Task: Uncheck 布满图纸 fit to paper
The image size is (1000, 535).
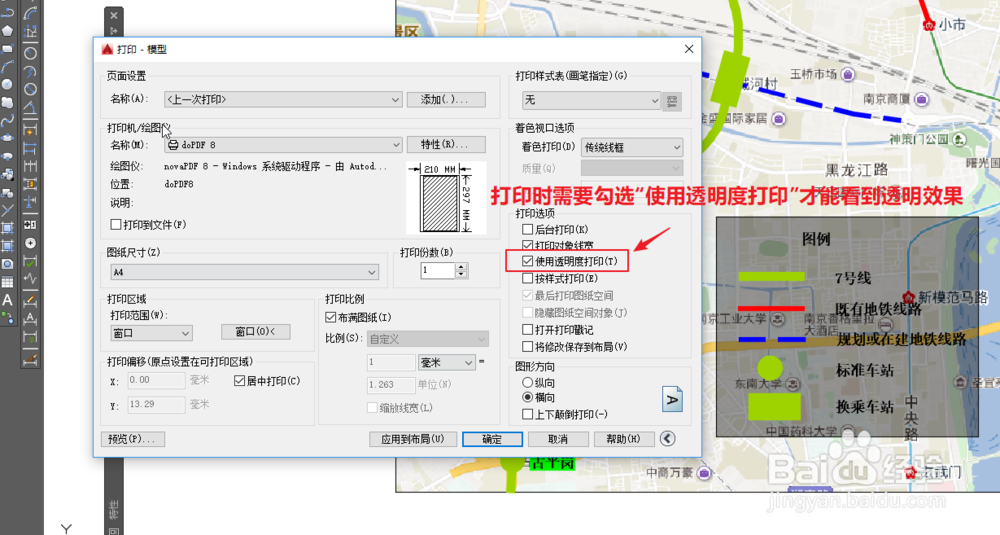Action: (x=330, y=317)
